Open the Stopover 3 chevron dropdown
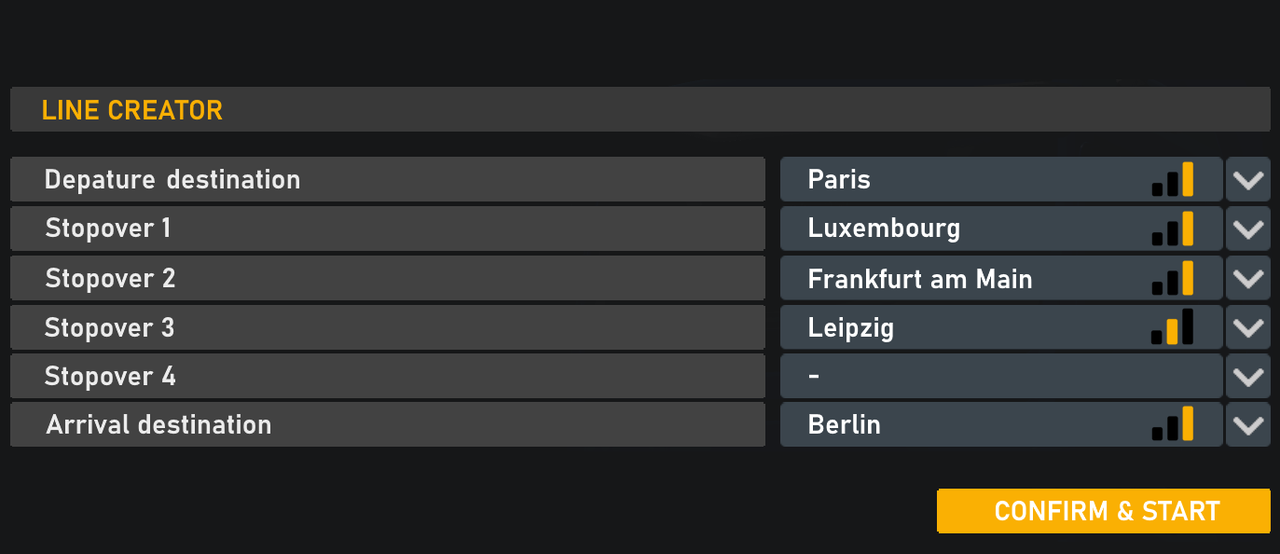Viewport: 1280px width, 554px height. (x=1248, y=327)
